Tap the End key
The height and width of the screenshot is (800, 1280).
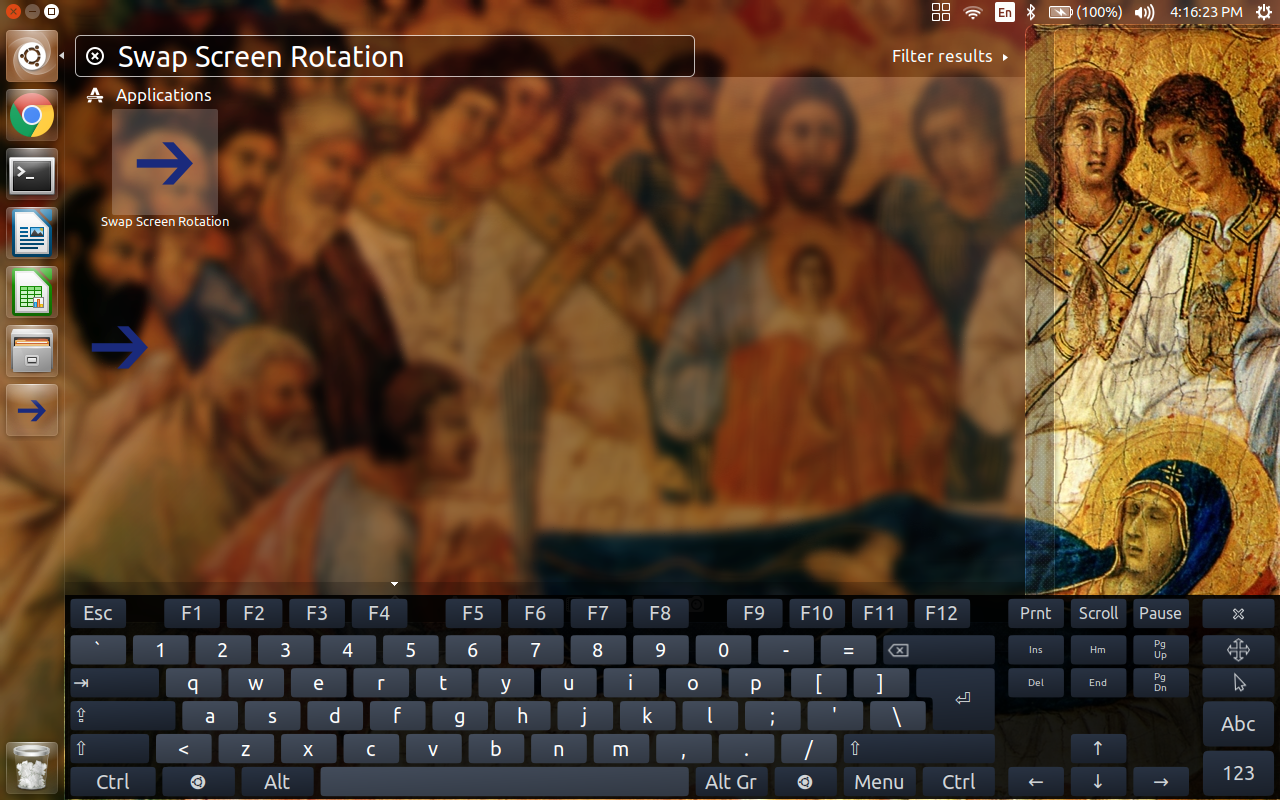point(1098,683)
